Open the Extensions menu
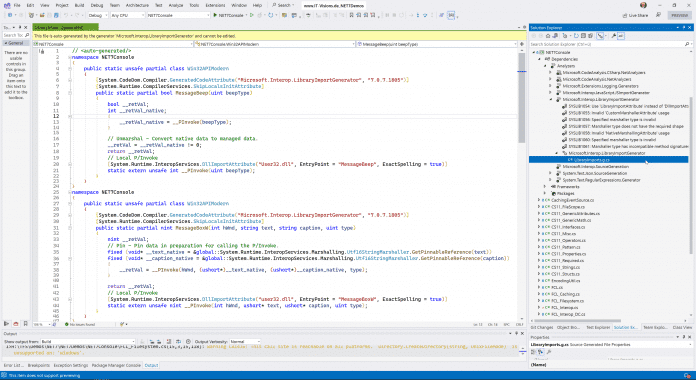The height and width of the screenshot is (380, 696). coord(215,5)
